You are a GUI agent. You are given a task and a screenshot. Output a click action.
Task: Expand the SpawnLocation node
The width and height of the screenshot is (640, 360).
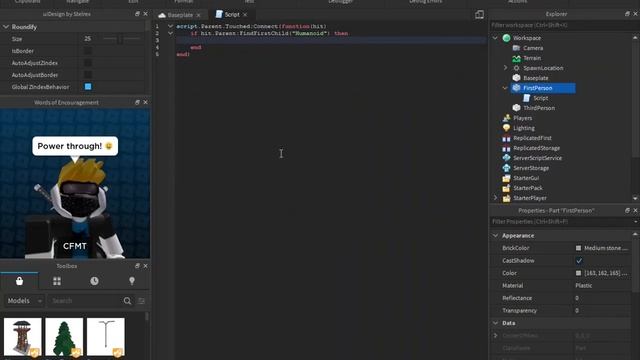point(505,68)
